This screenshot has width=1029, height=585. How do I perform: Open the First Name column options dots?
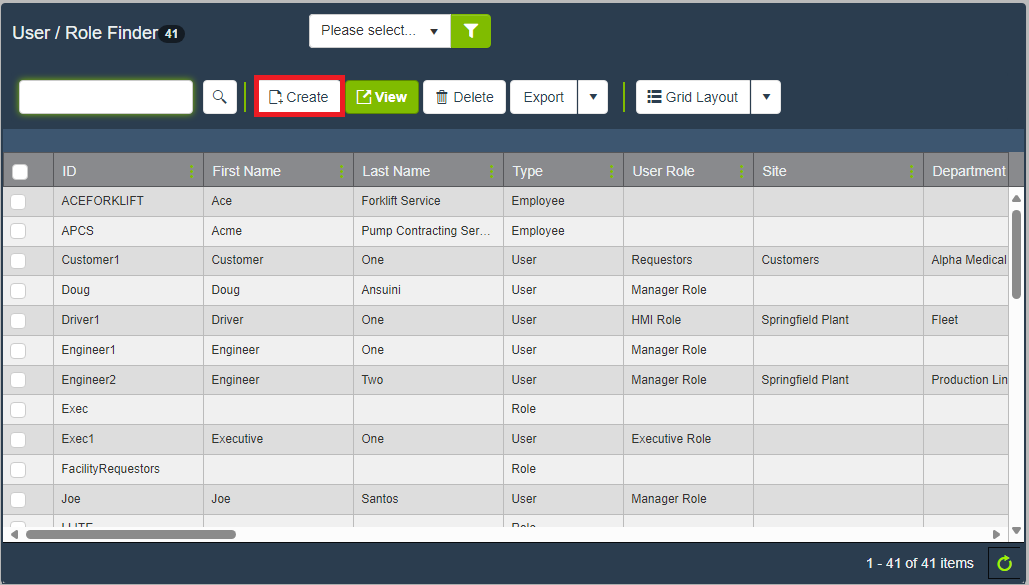[342, 172]
